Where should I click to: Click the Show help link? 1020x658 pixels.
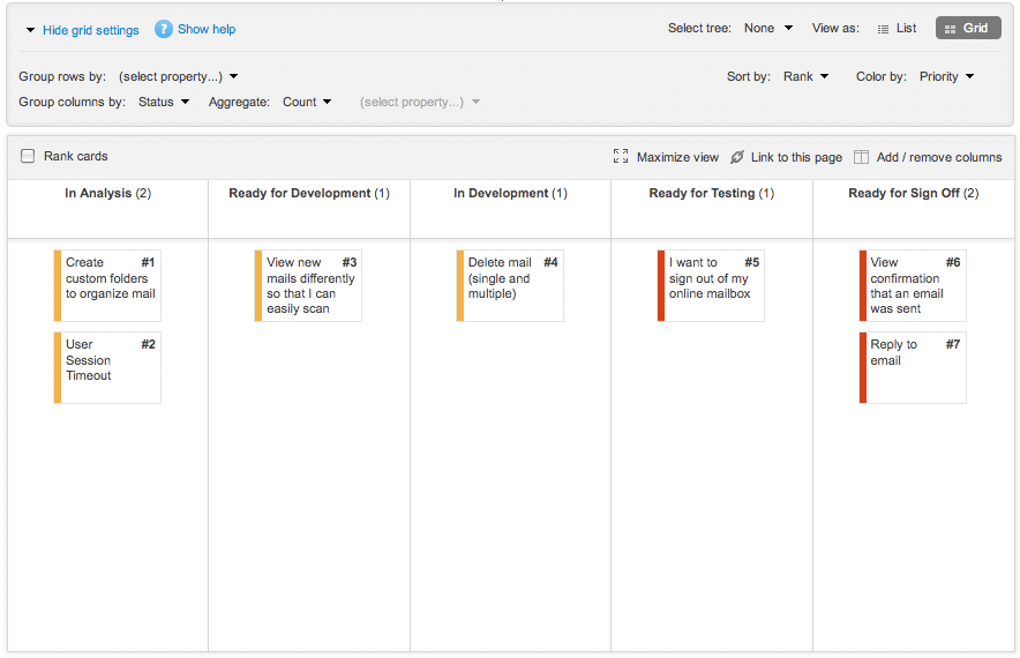click(206, 29)
